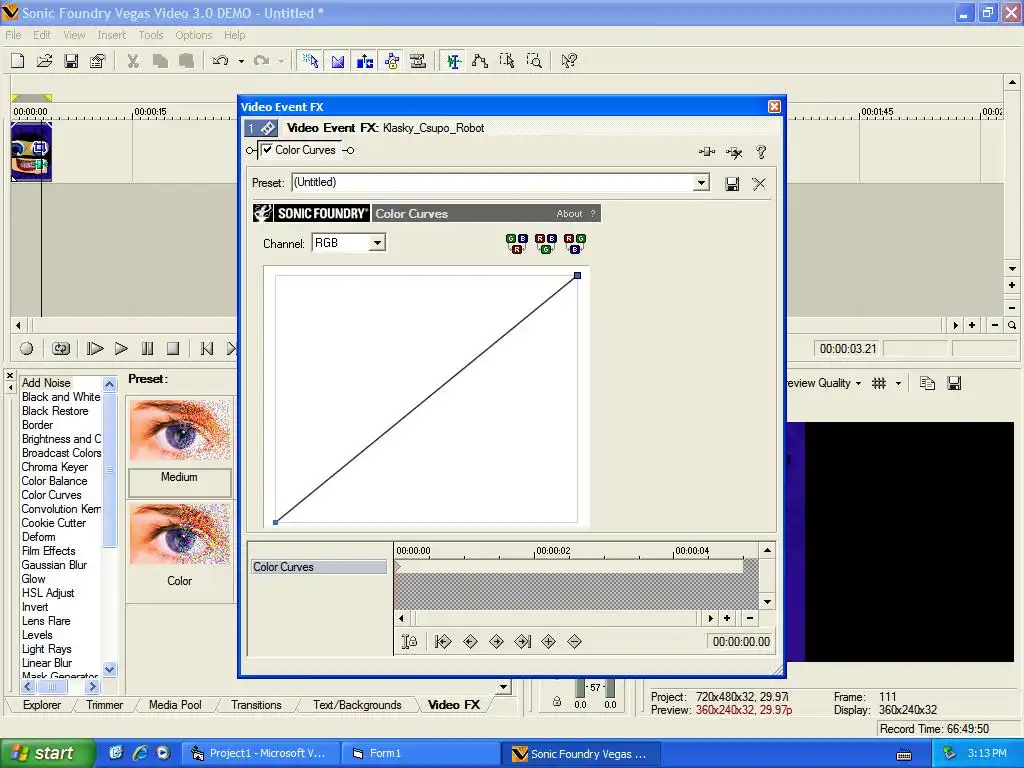
Task: Click the remove plug-in icon in FX window
Action: [734, 152]
